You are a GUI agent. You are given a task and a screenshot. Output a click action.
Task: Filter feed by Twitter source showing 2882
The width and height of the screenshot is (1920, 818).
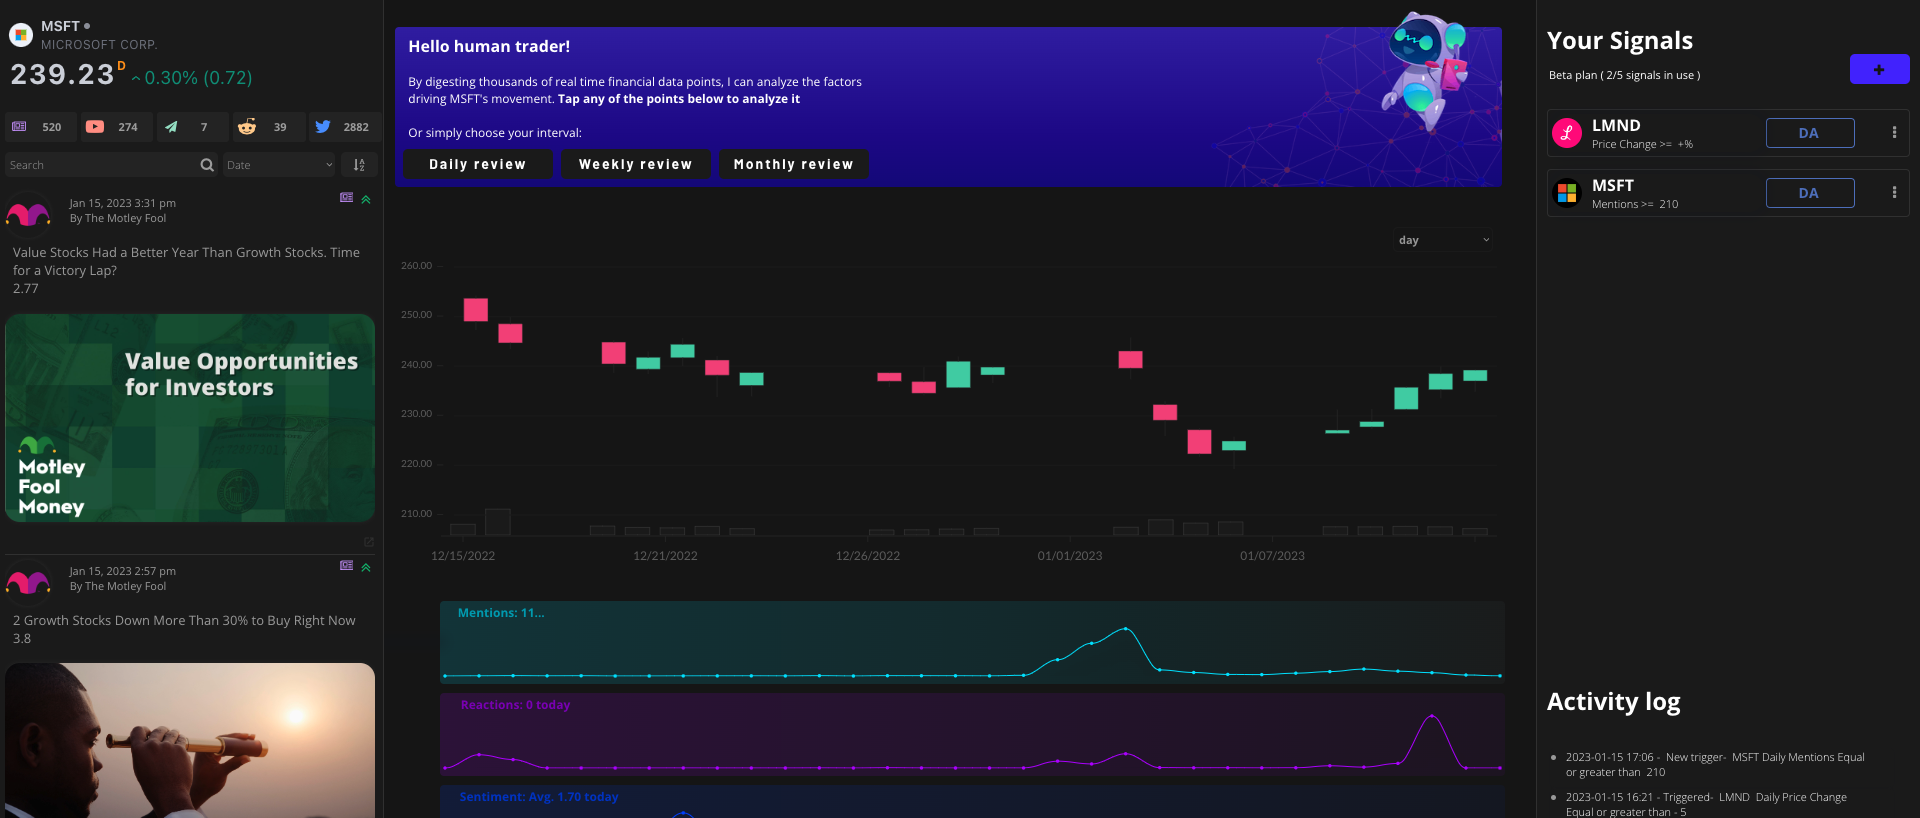click(x=343, y=127)
